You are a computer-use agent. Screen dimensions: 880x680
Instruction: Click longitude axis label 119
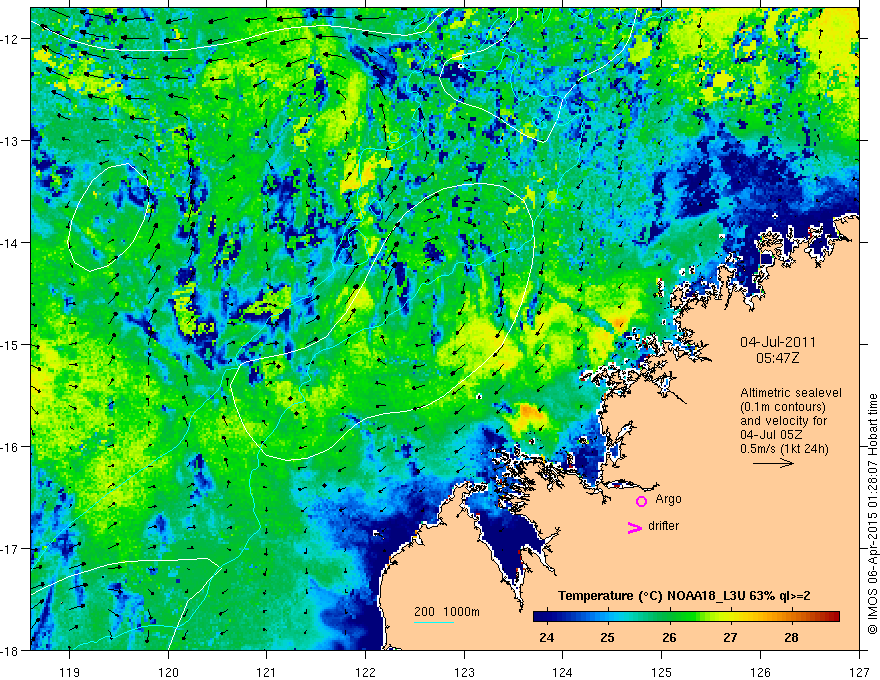point(70,672)
